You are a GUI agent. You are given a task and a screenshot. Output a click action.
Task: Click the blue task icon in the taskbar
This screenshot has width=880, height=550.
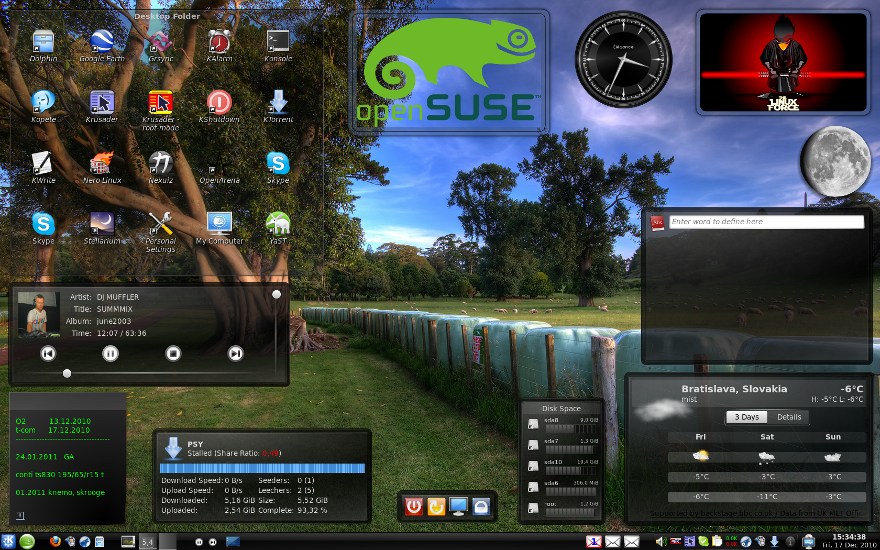233,542
